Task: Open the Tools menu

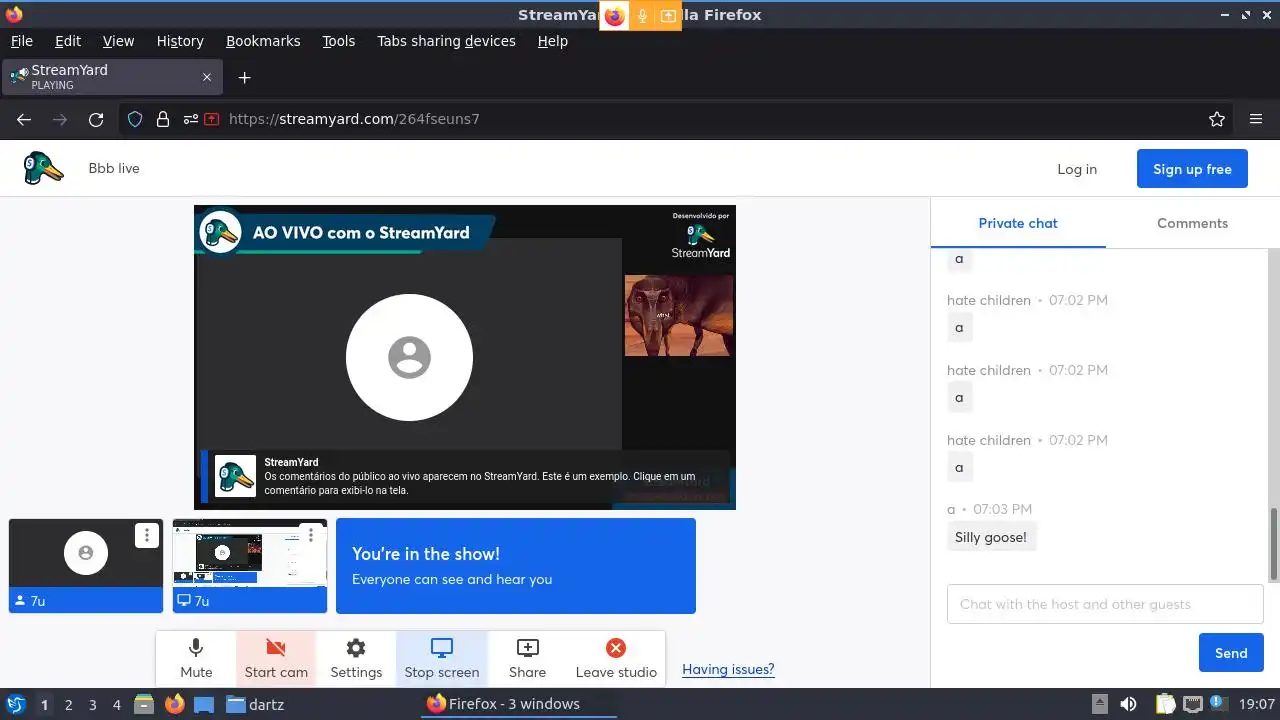Action: pyautogui.click(x=339, y=41)
